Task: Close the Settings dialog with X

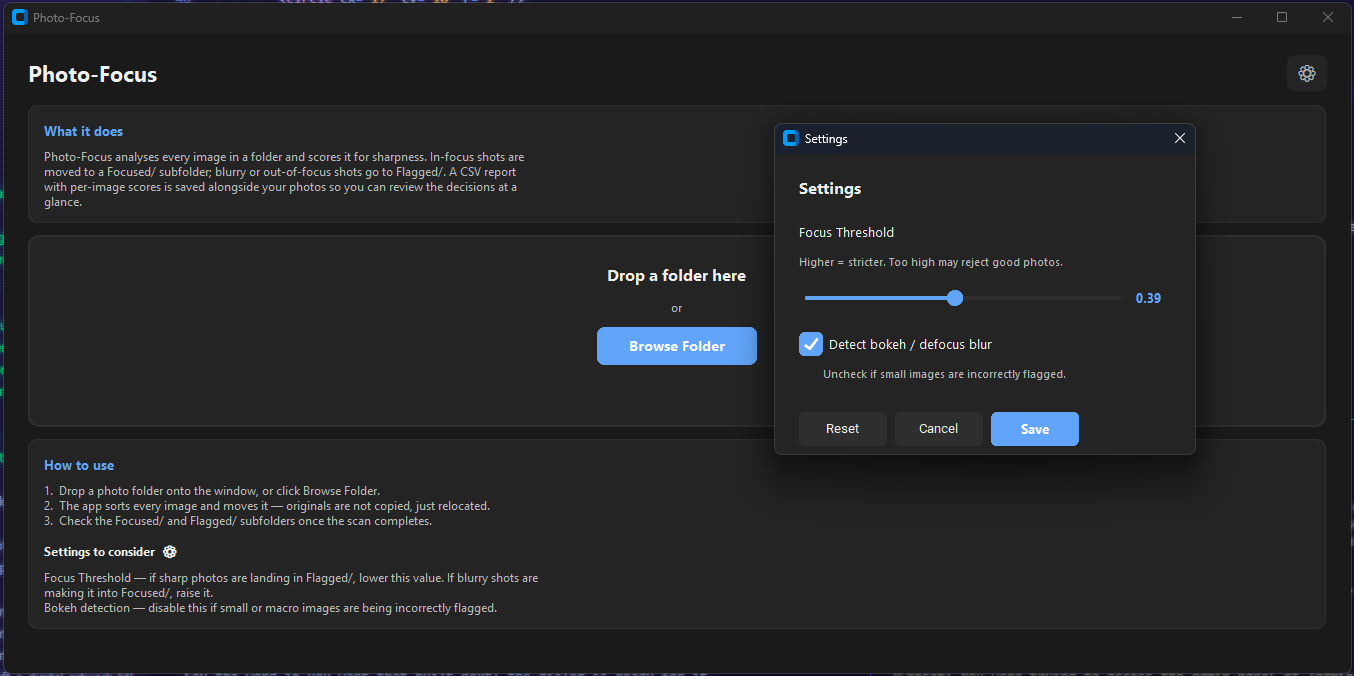Action: click(1179, 139)
